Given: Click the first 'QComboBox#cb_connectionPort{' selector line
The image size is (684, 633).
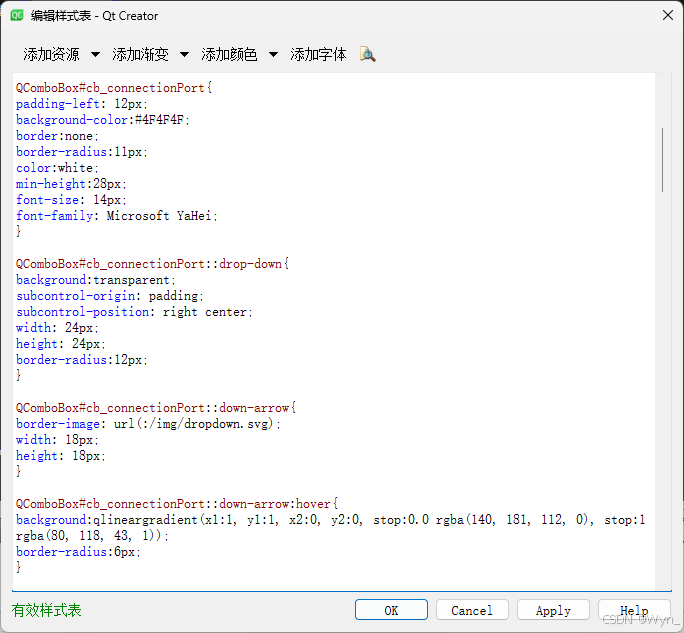Looking at the screenshot, I should 114,88.
